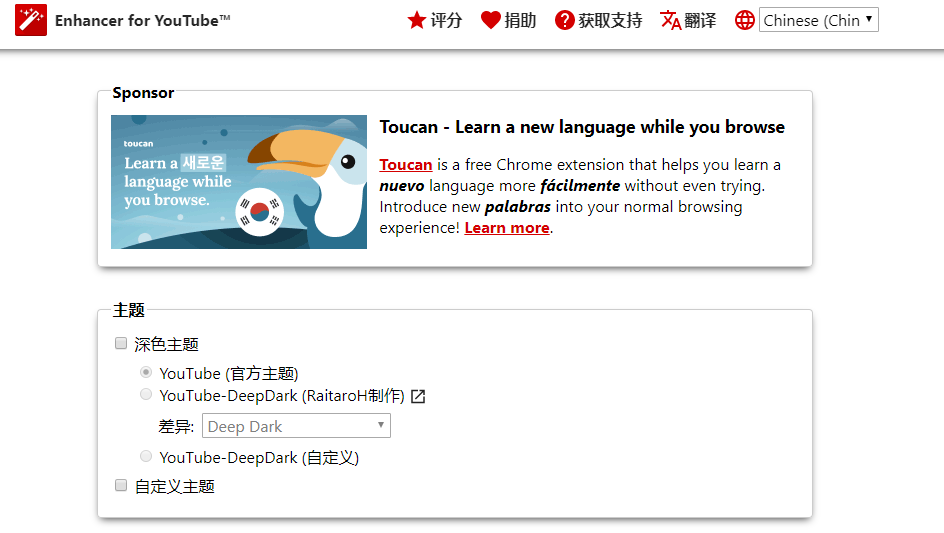Click the heart icon next to 捐助
944x533 pixels.
[491, 20]
